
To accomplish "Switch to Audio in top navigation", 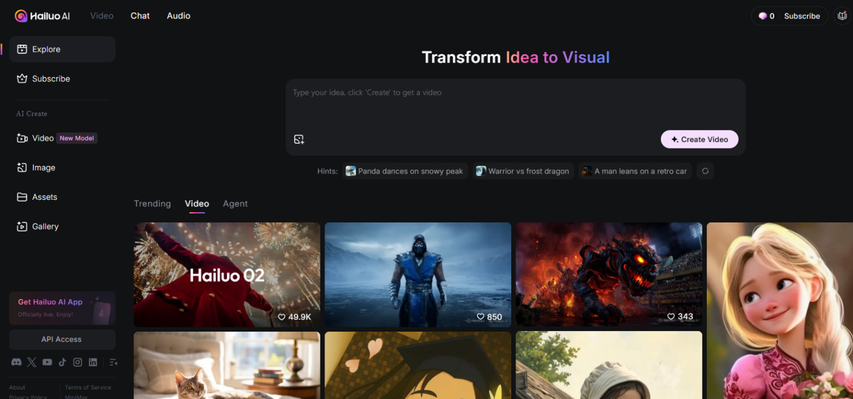I will pyautogui.click(x=178, y=16).
